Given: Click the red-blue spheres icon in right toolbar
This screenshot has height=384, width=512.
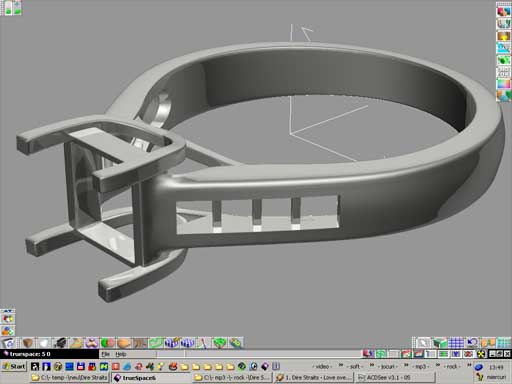Looking at the screenshot, I should (x=503, y=11).
